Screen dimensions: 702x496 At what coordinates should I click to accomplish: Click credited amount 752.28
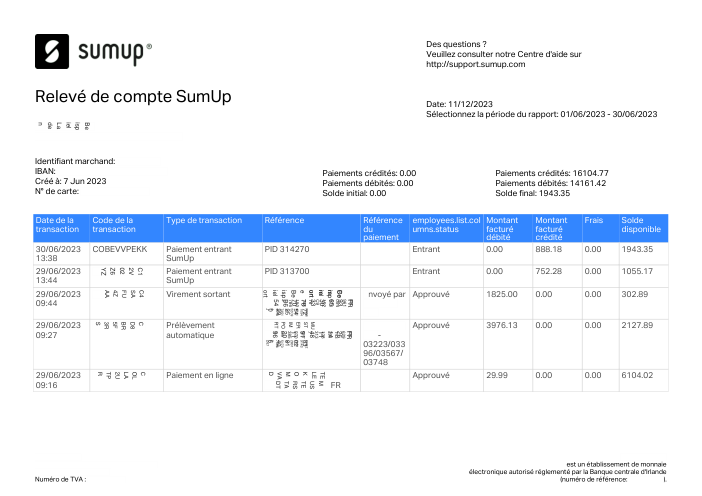pyautogui.click(x=548, y=271)
